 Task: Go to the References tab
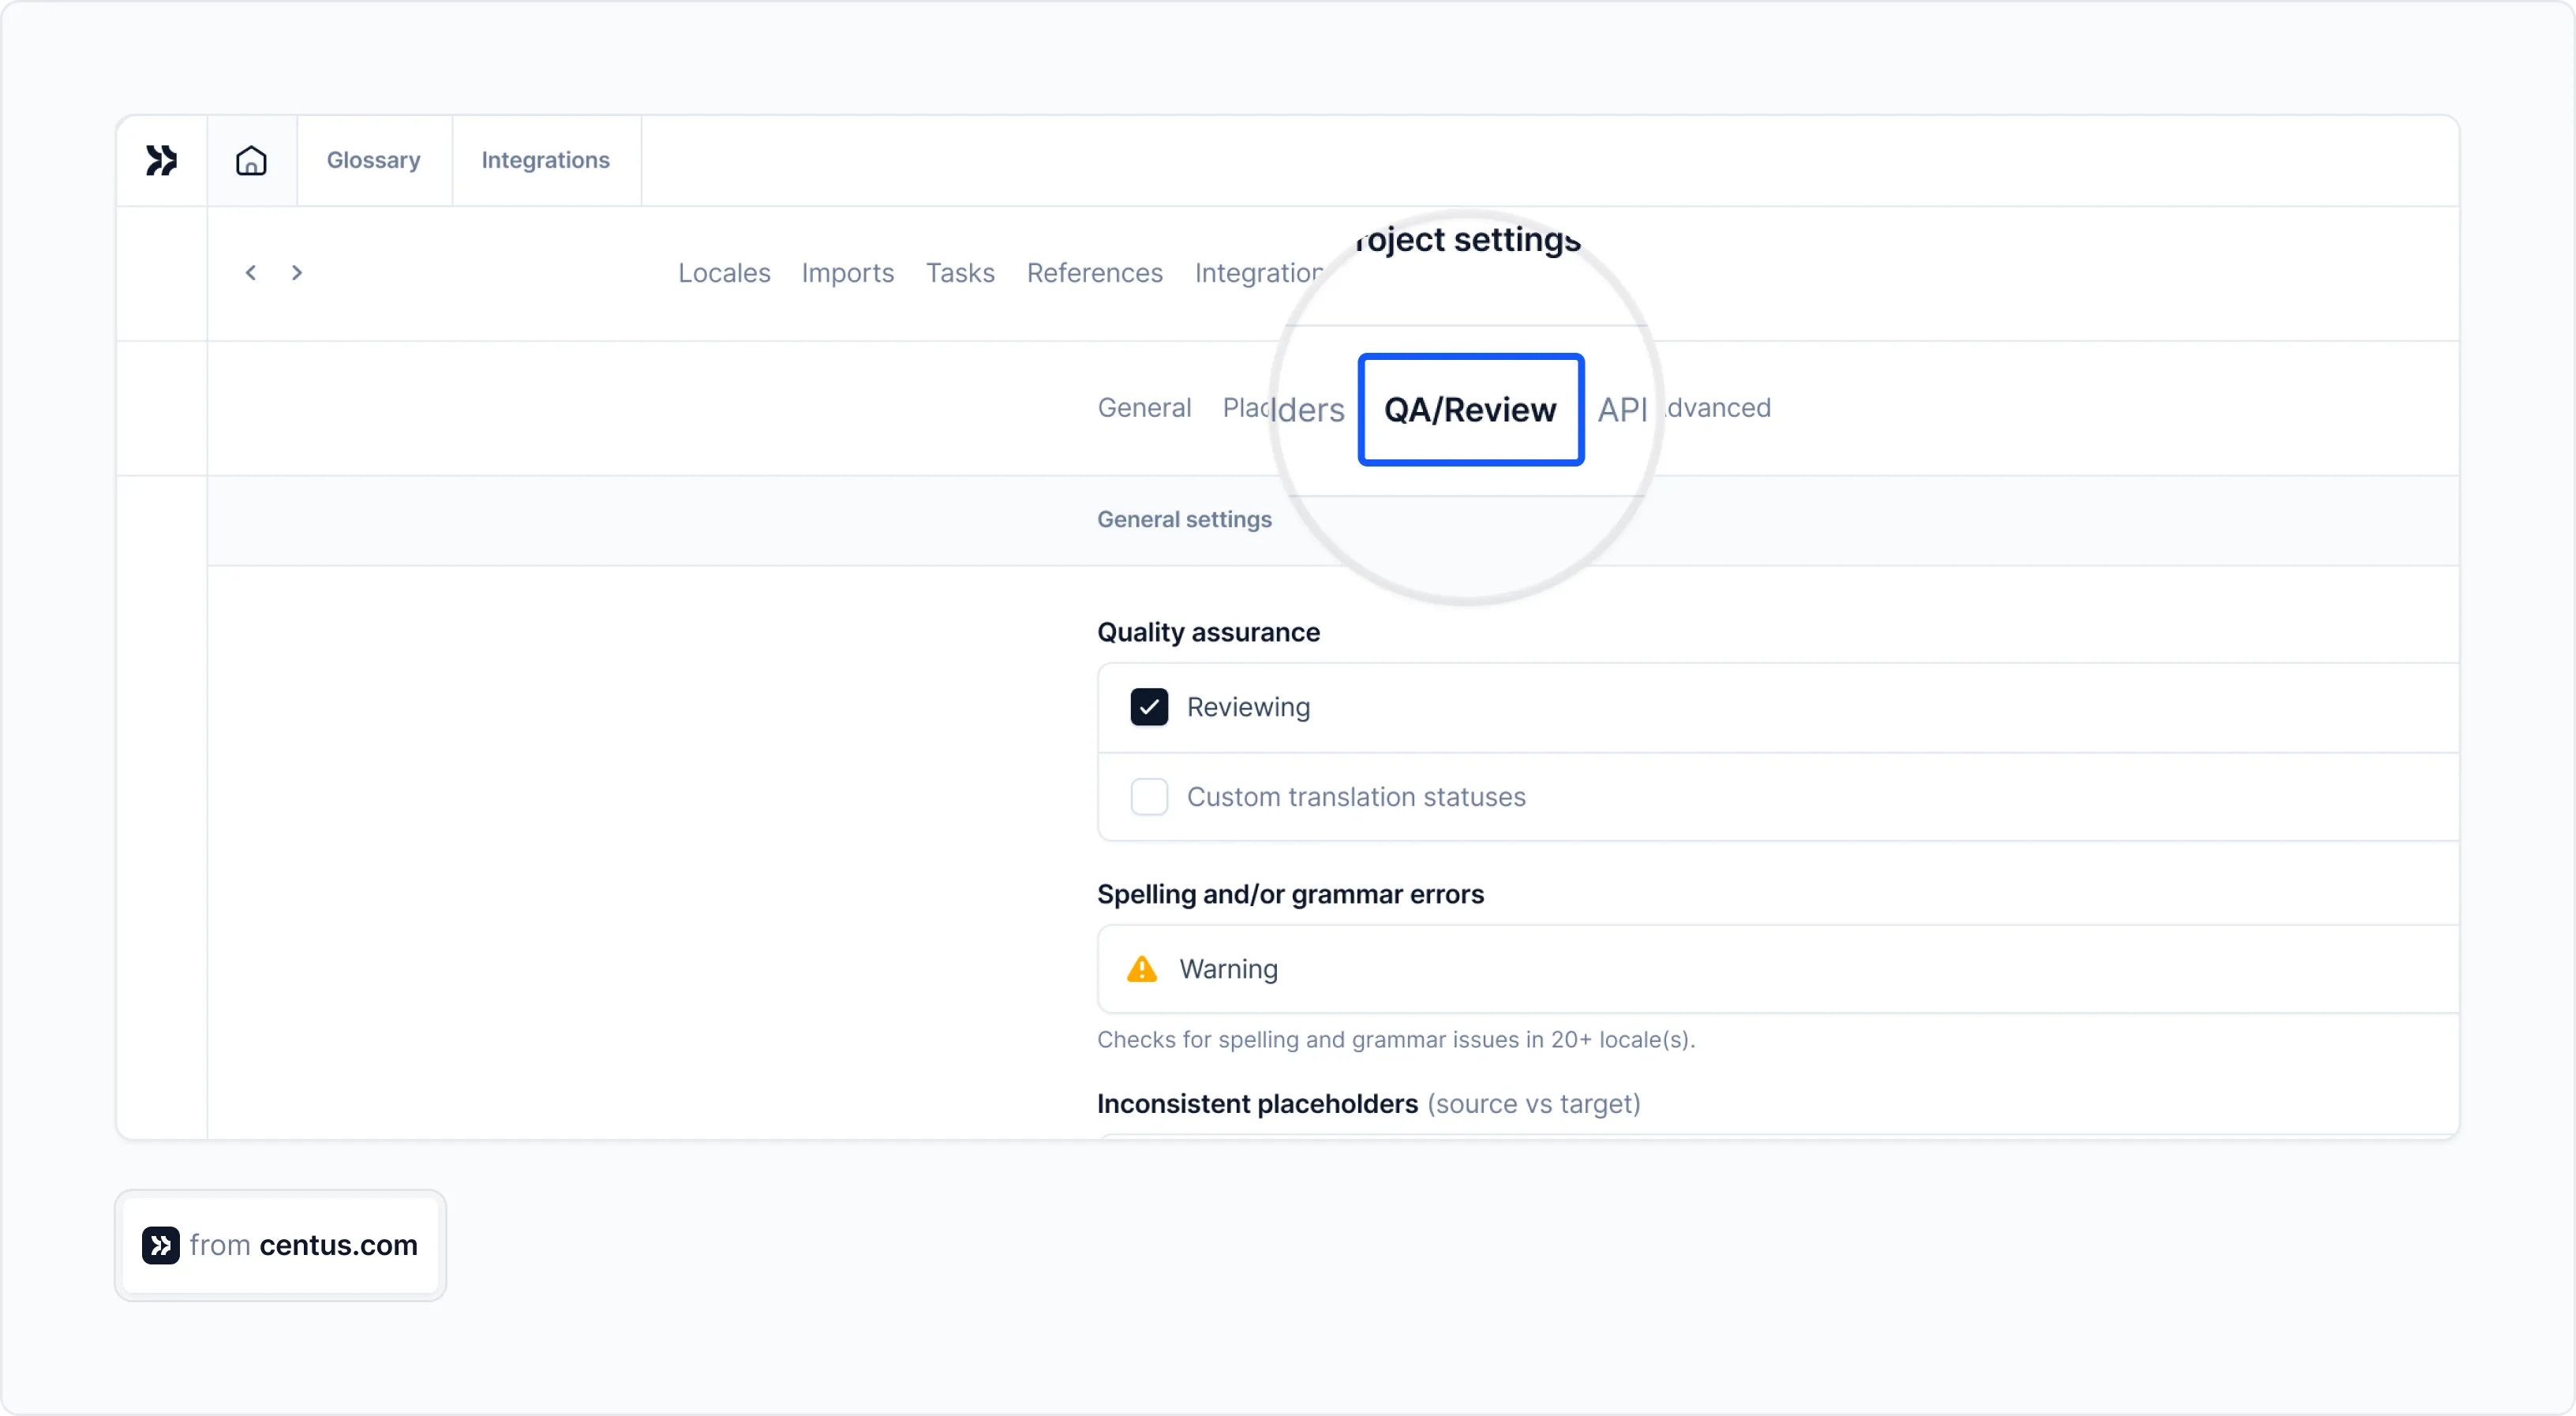click(x=1094, y=272)
